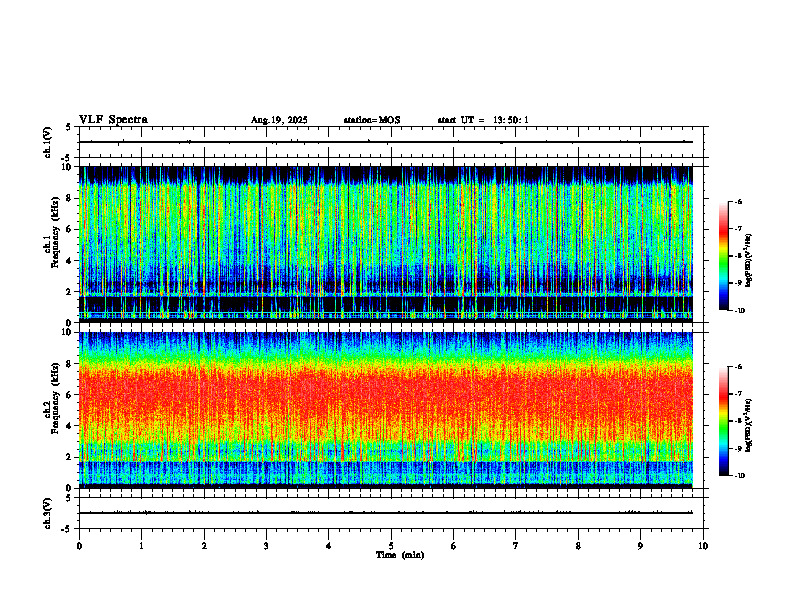The image size is (792, 612).
Task: Click time axis tick label "9"
Action: coord(640,546)
